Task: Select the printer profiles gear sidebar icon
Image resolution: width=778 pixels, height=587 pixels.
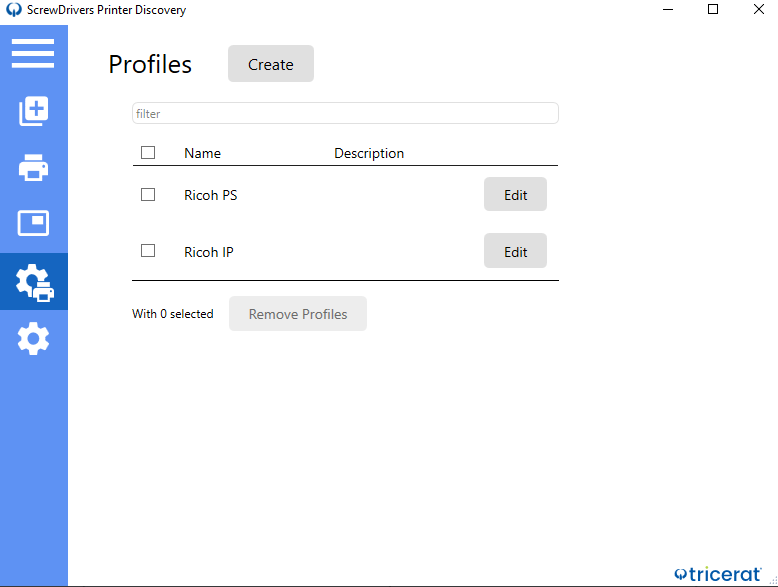Action: tap(34, 282)
